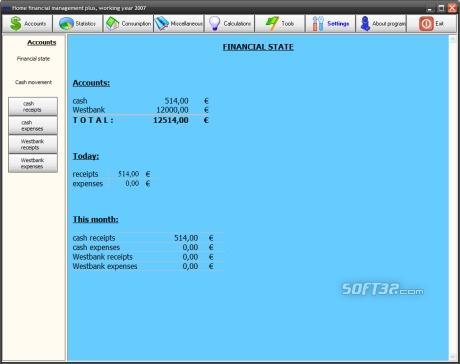Screen dimensions: 460x364
Task: Click the Westbank account name under Accounts
Action: (89, 110)
